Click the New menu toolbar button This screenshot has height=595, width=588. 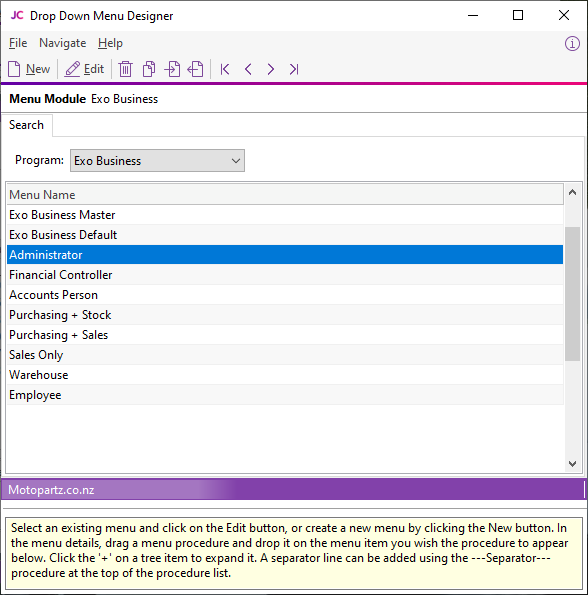click(29, 69)
